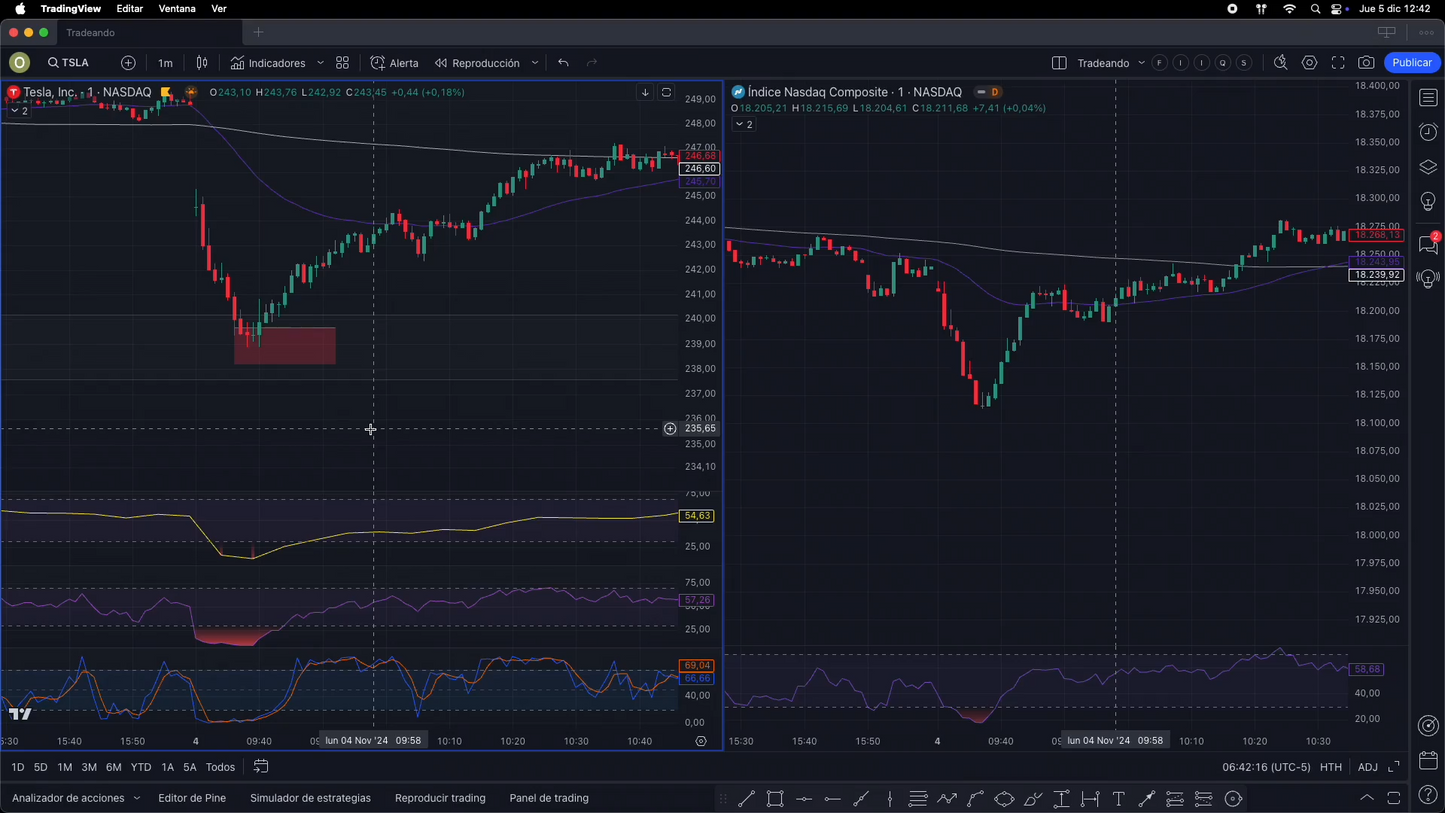Enter fullscreen mode via the top toolbar icon
Image resolution: width=1445 pixels, height=813 pixels.
click(x=1338, y=63)
